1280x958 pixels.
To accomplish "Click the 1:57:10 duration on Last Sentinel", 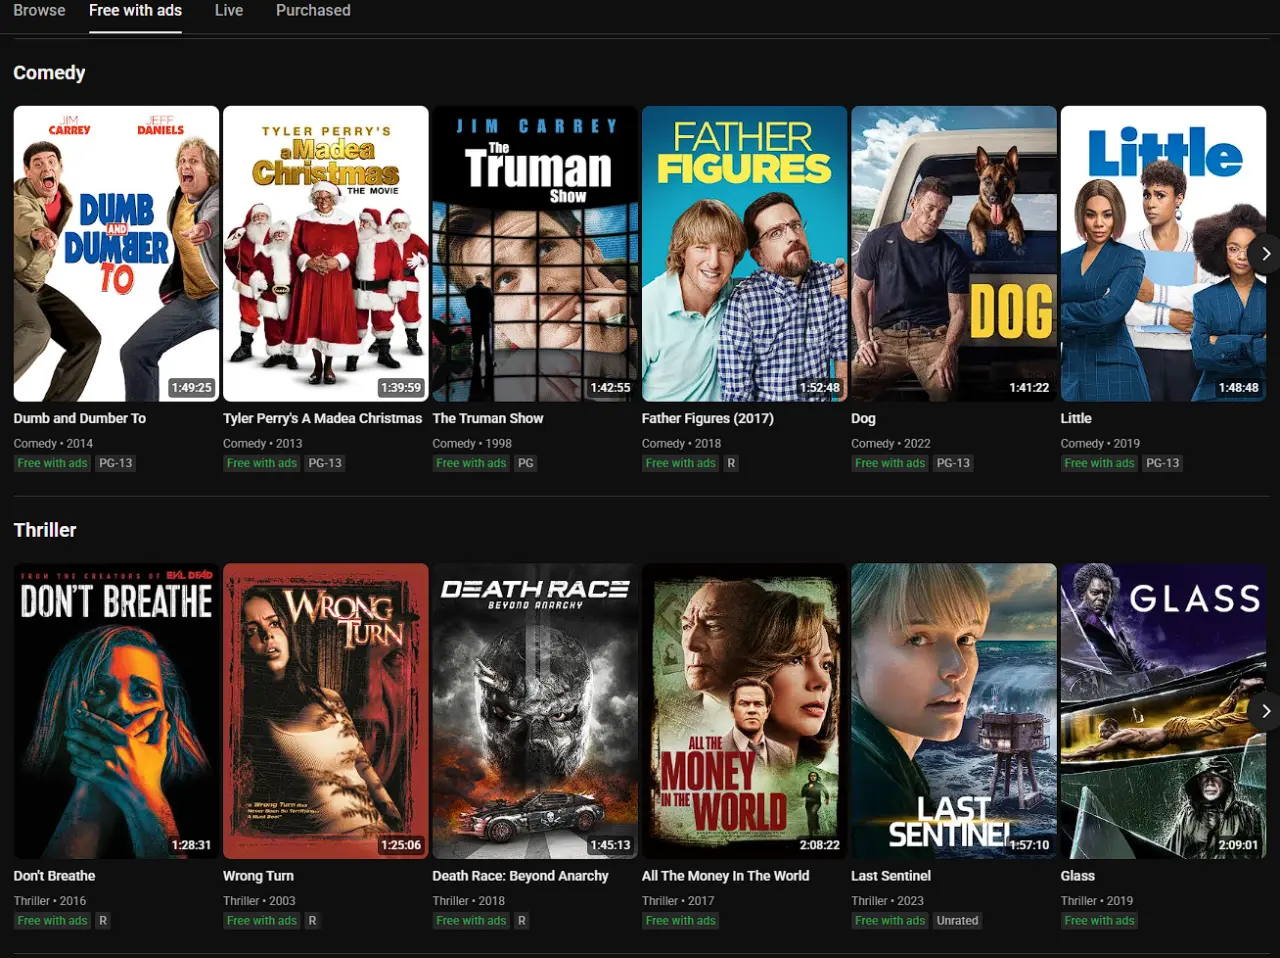I will pos(1029,845).
